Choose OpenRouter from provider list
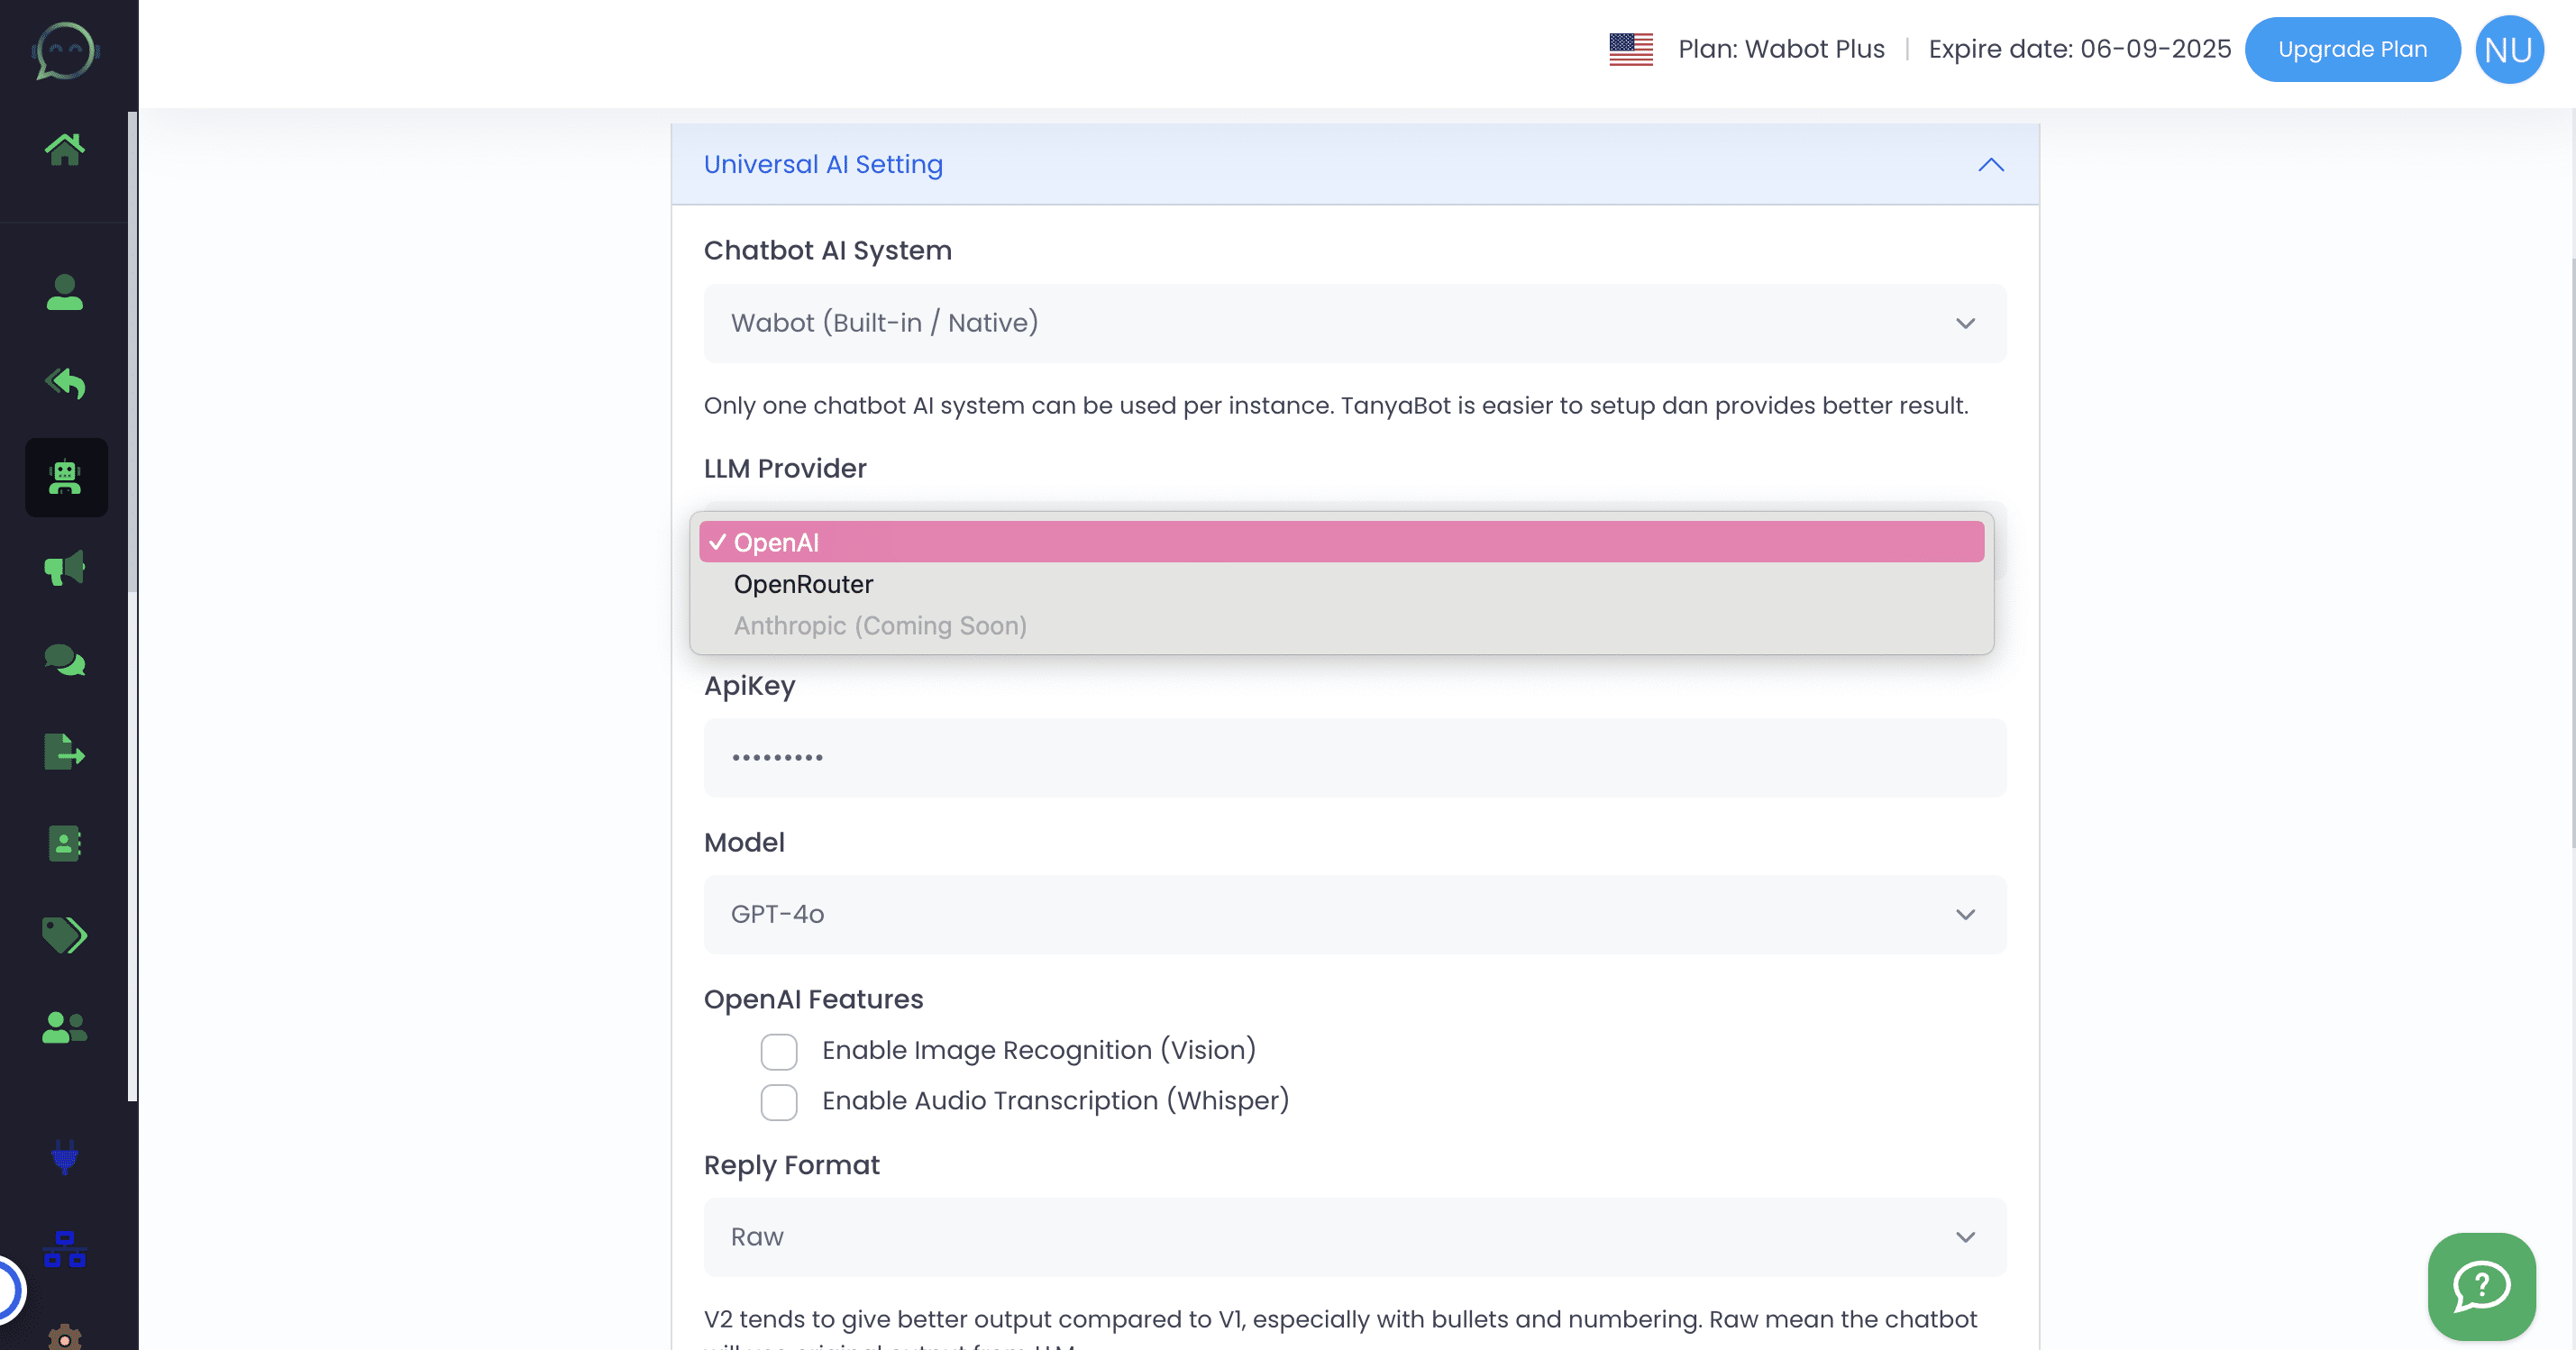2576x1350 pixels. [1341, 584]
